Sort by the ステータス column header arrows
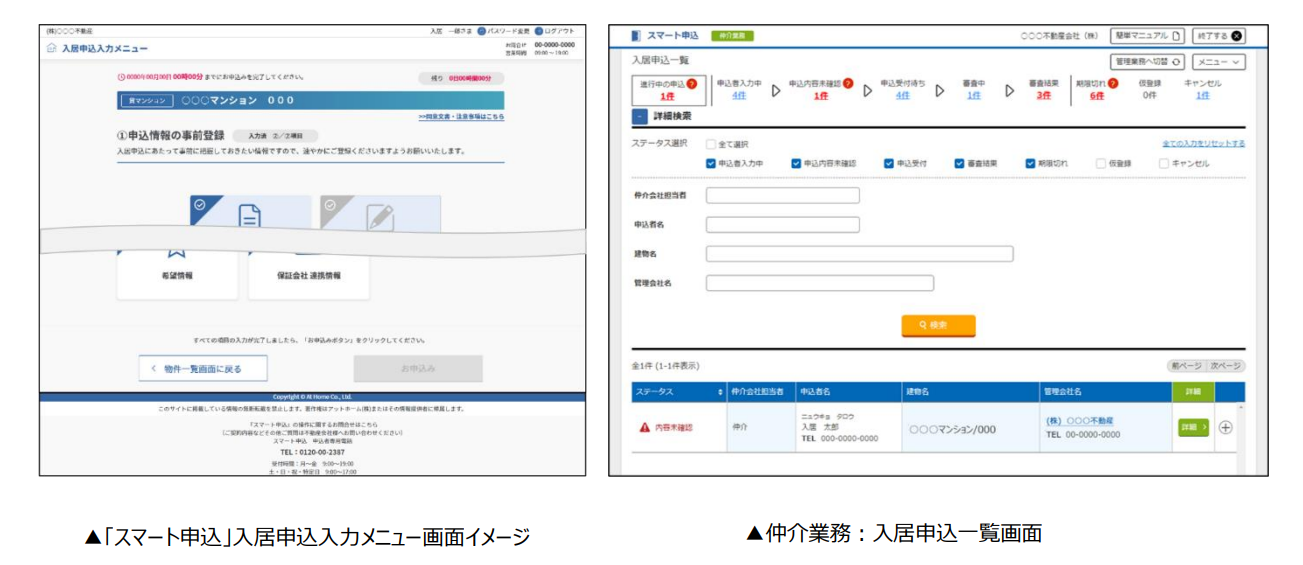This screenshot has width=1303, height=565. tap(720, 392)
